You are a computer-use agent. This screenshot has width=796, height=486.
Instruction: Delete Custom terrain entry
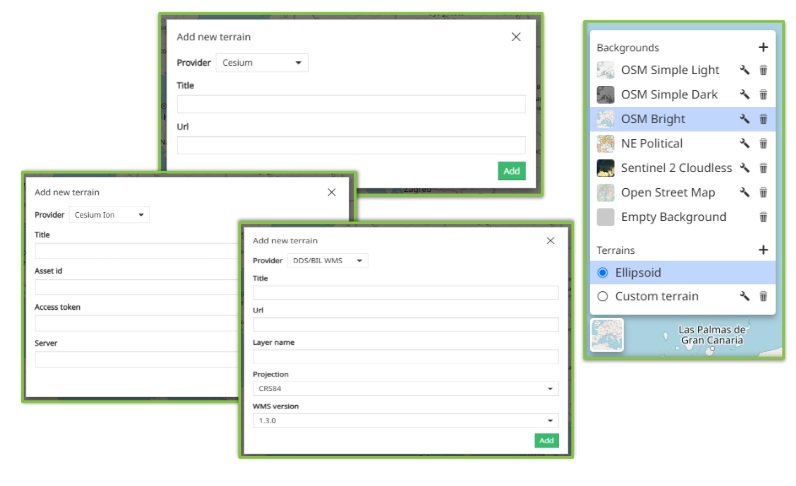(x=763, y=296)
